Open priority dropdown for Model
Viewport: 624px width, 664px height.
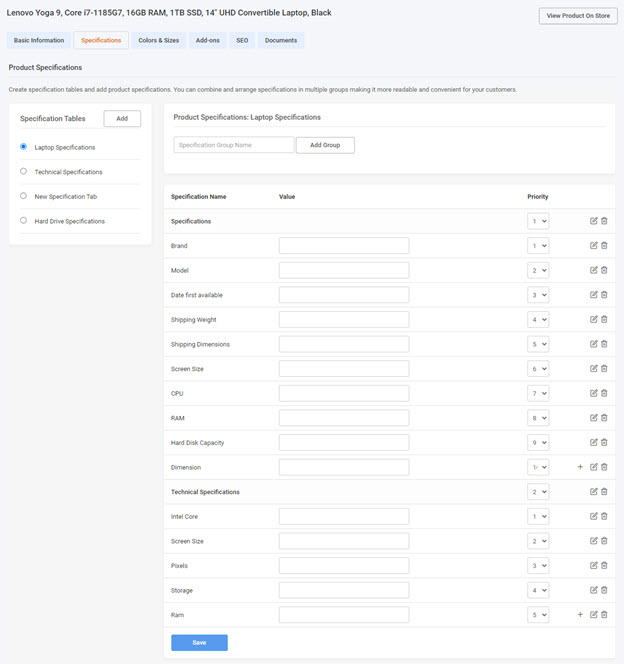pyautogui.click(x=538, y=270)
